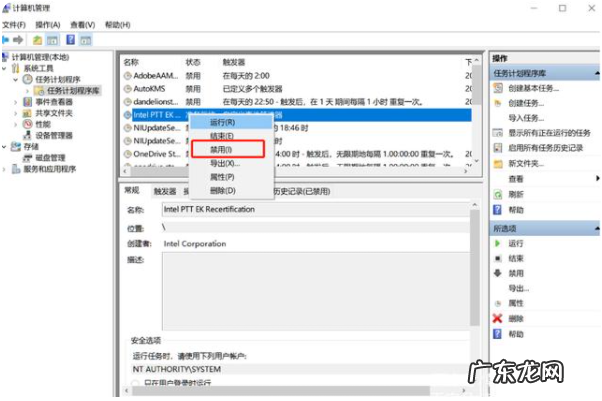Click the red X 删除 icon
Image resolution: width=602 pixels, height=401 pixels.
pyautogui.click(x=498, y=318)
